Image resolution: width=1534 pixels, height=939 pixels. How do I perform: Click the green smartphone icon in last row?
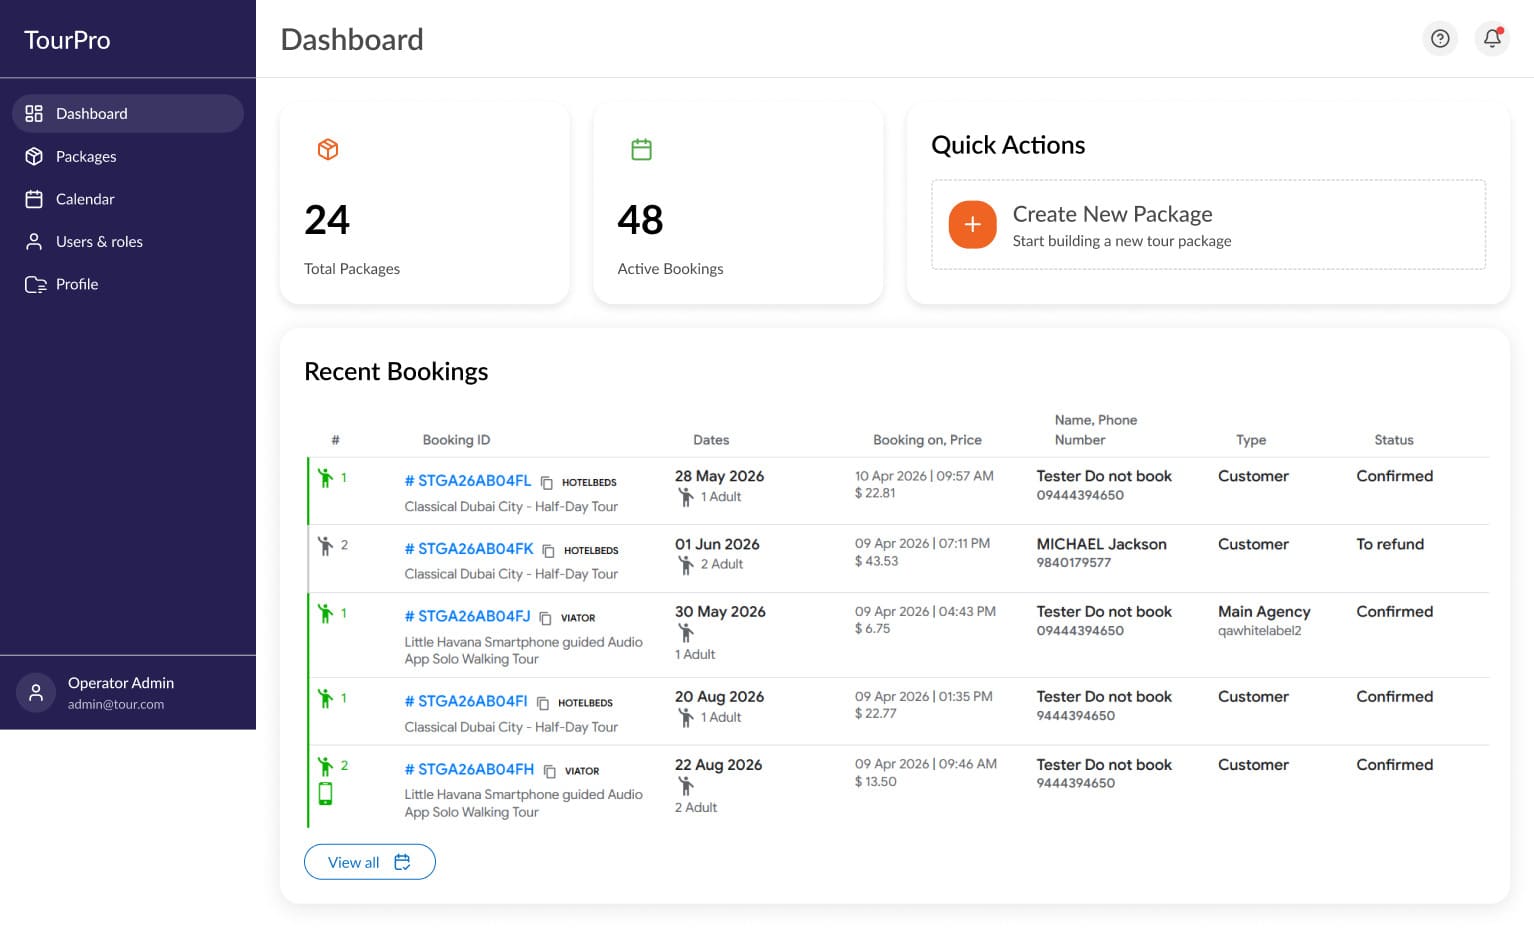pyautogui.click(x=325, y=794)
